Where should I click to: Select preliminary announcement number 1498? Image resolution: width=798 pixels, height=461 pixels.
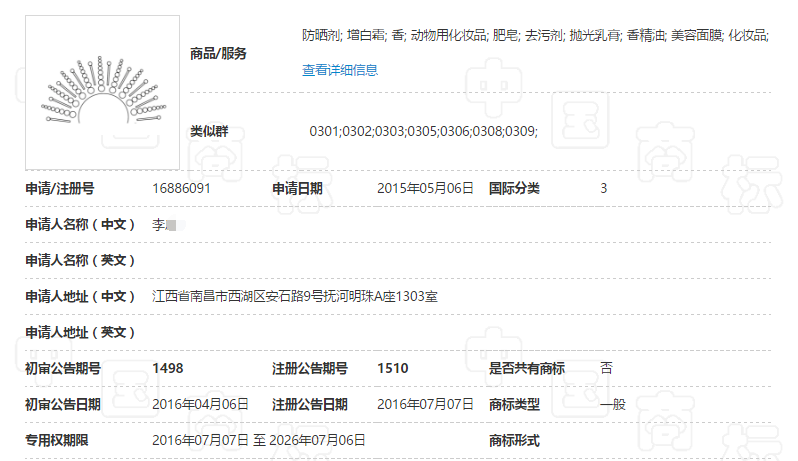pos(167,368)
